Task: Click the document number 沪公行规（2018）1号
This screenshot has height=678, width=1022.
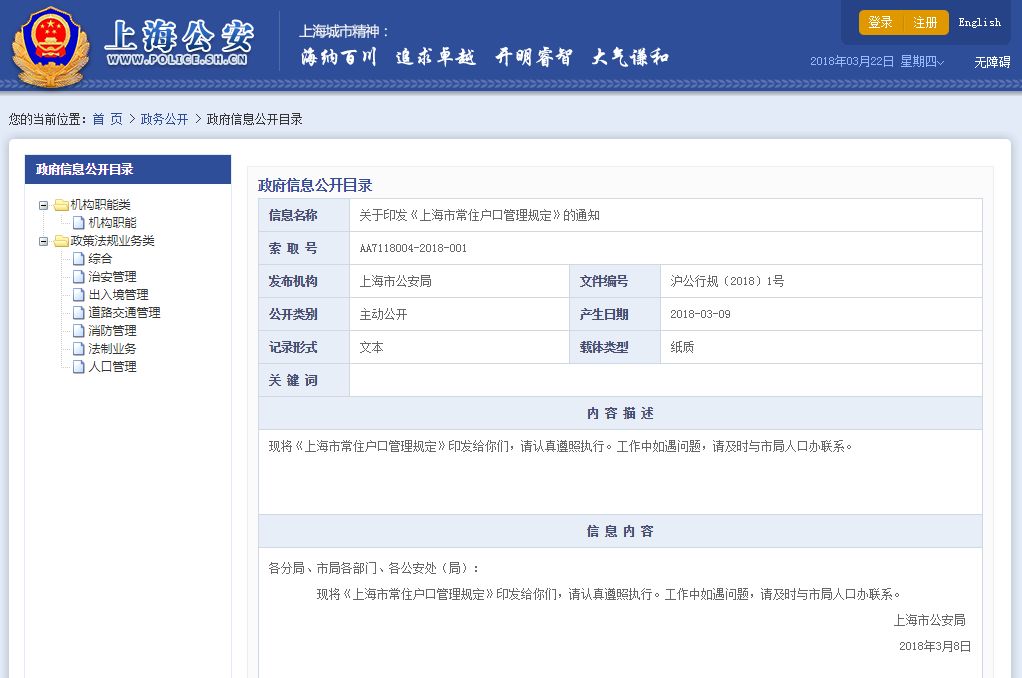Action: (727, 281)
